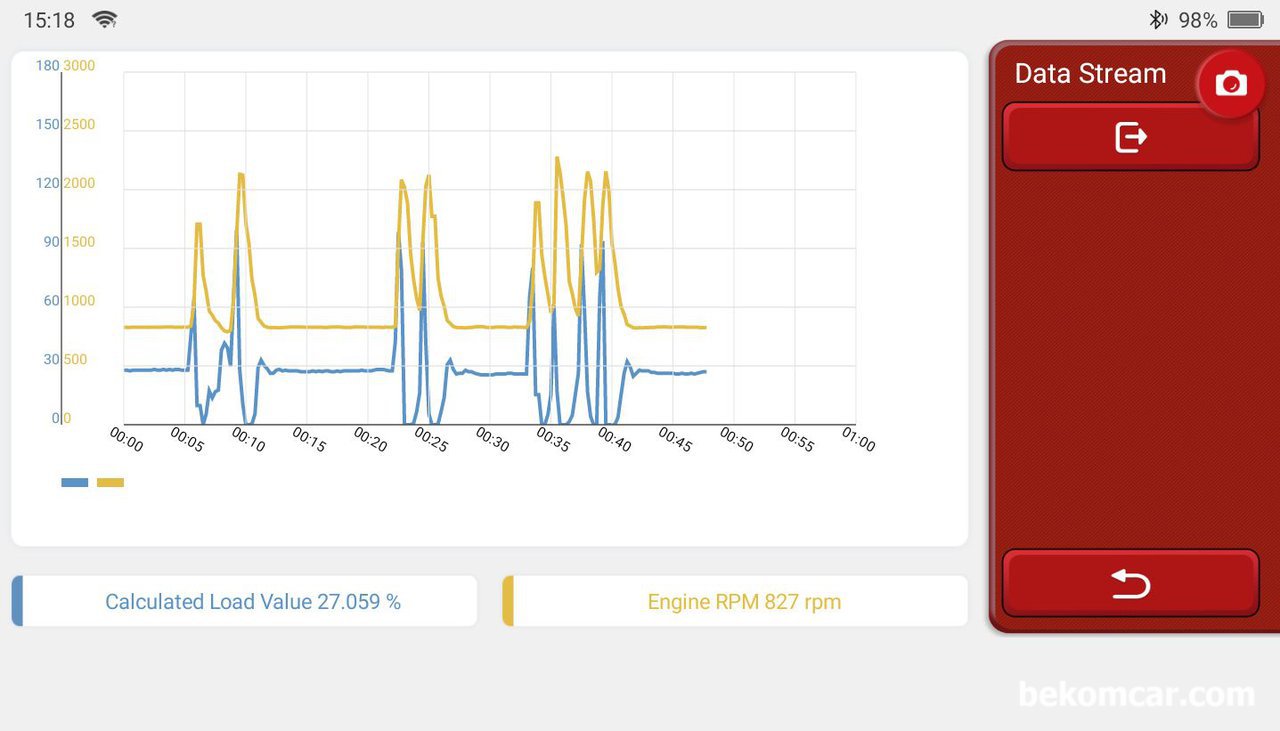The image size is (1280, 731).
Task: Tap the camera screenshot icon
Action: click(1231, 84)
